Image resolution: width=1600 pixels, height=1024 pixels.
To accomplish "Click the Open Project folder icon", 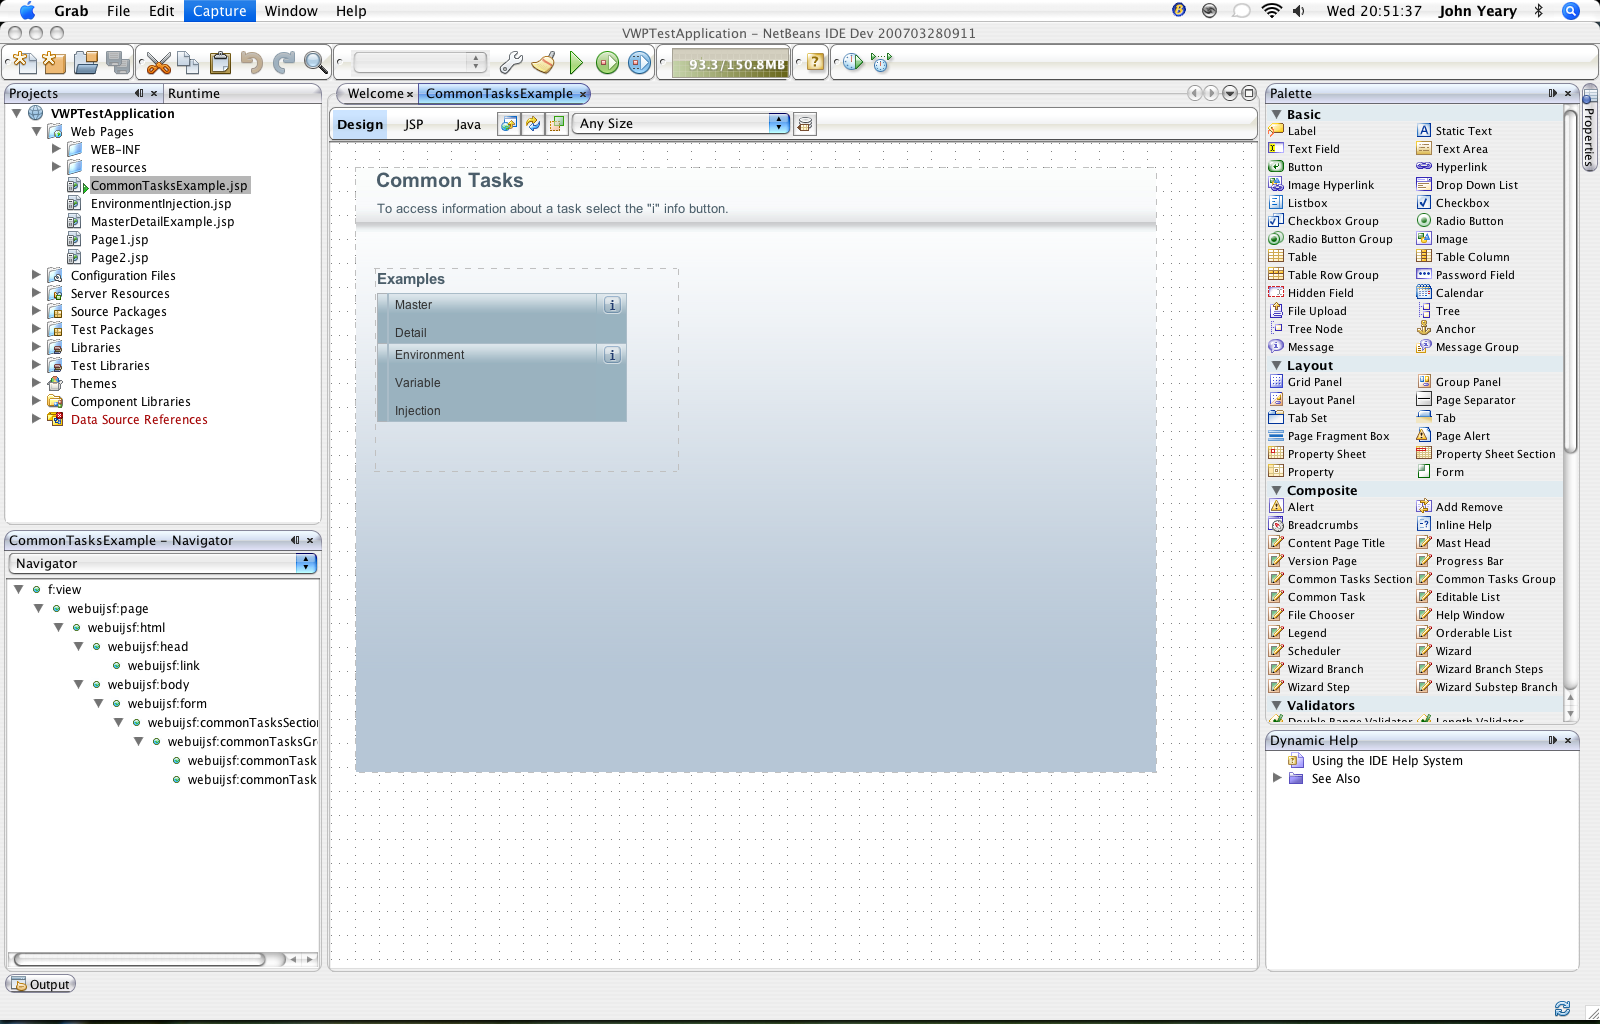I will tap(87, 63).
